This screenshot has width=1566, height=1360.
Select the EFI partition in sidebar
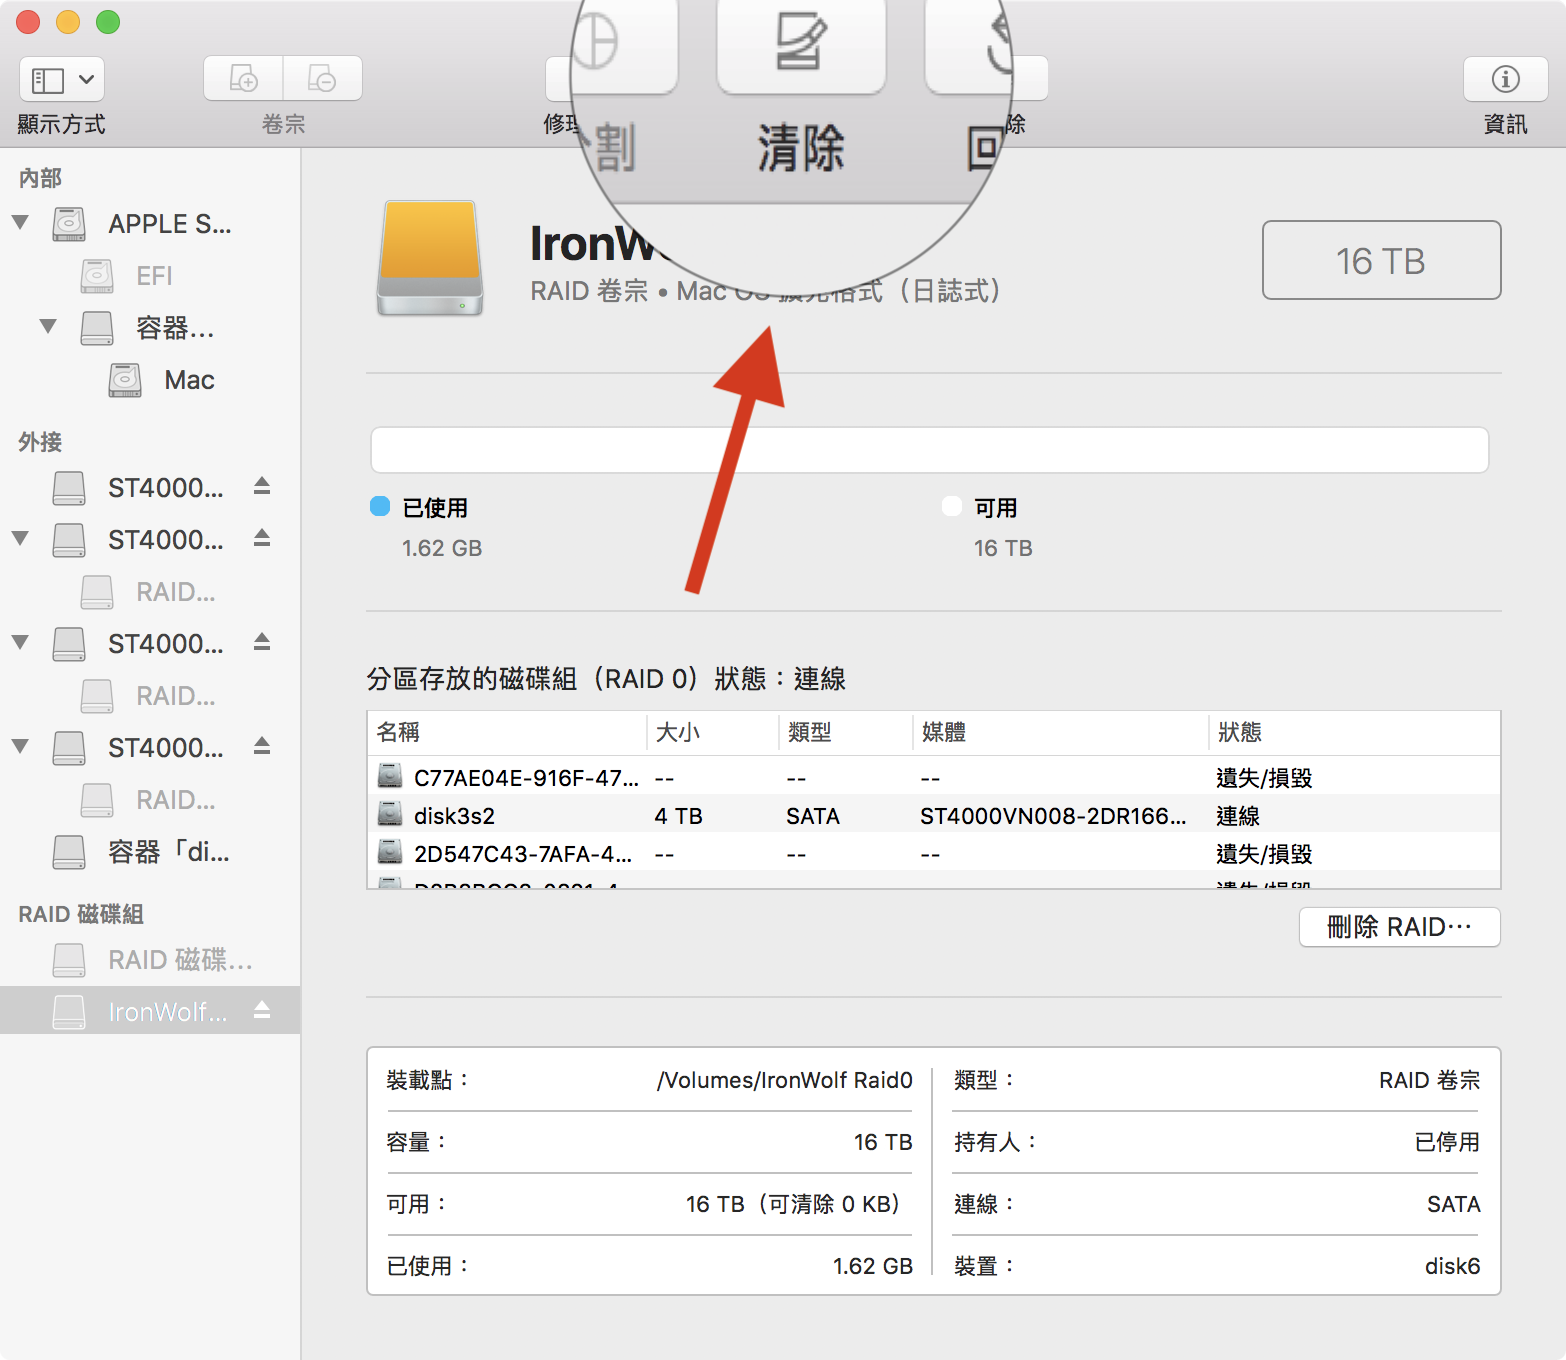coord(154,276)
